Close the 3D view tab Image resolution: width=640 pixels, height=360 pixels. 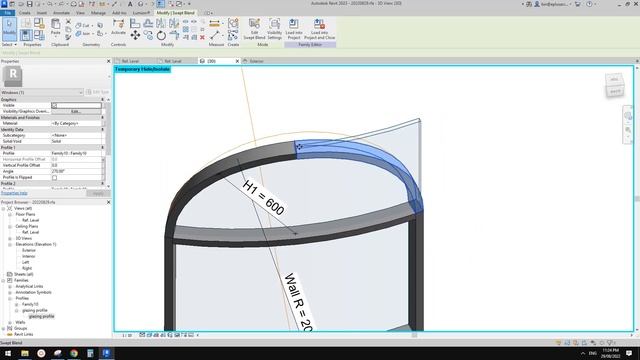click(237, 61)
